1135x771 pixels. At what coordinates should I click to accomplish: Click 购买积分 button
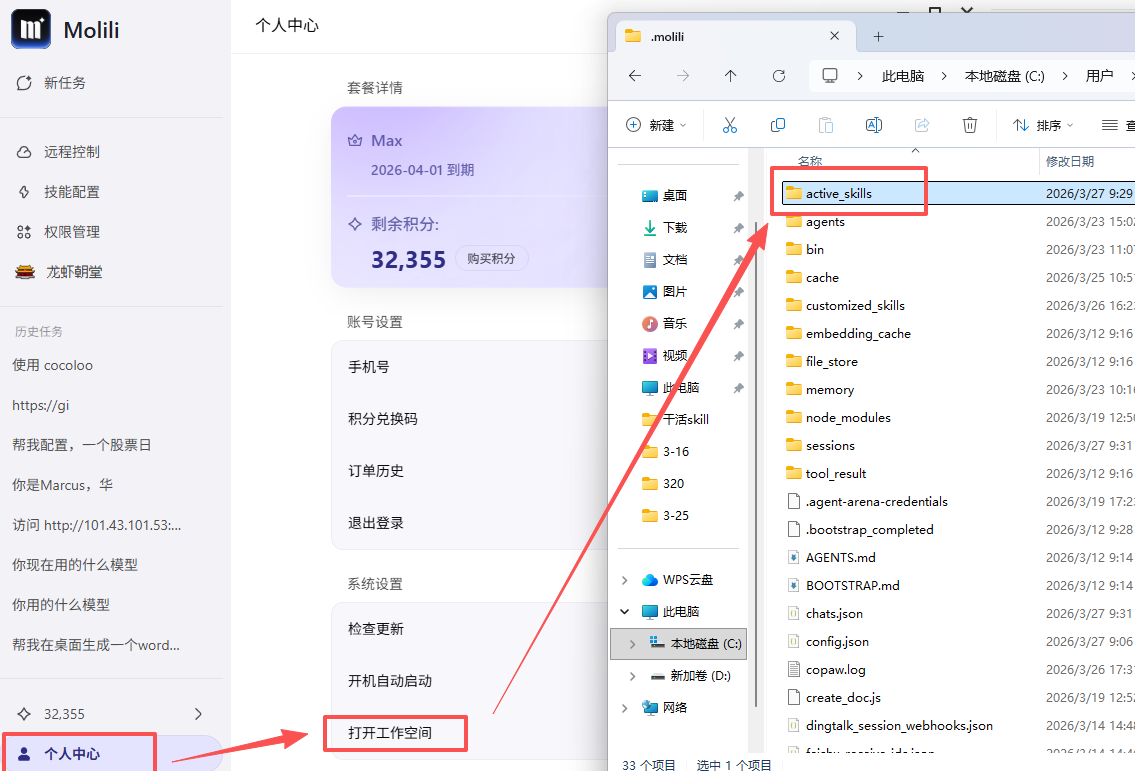[491, 258]
